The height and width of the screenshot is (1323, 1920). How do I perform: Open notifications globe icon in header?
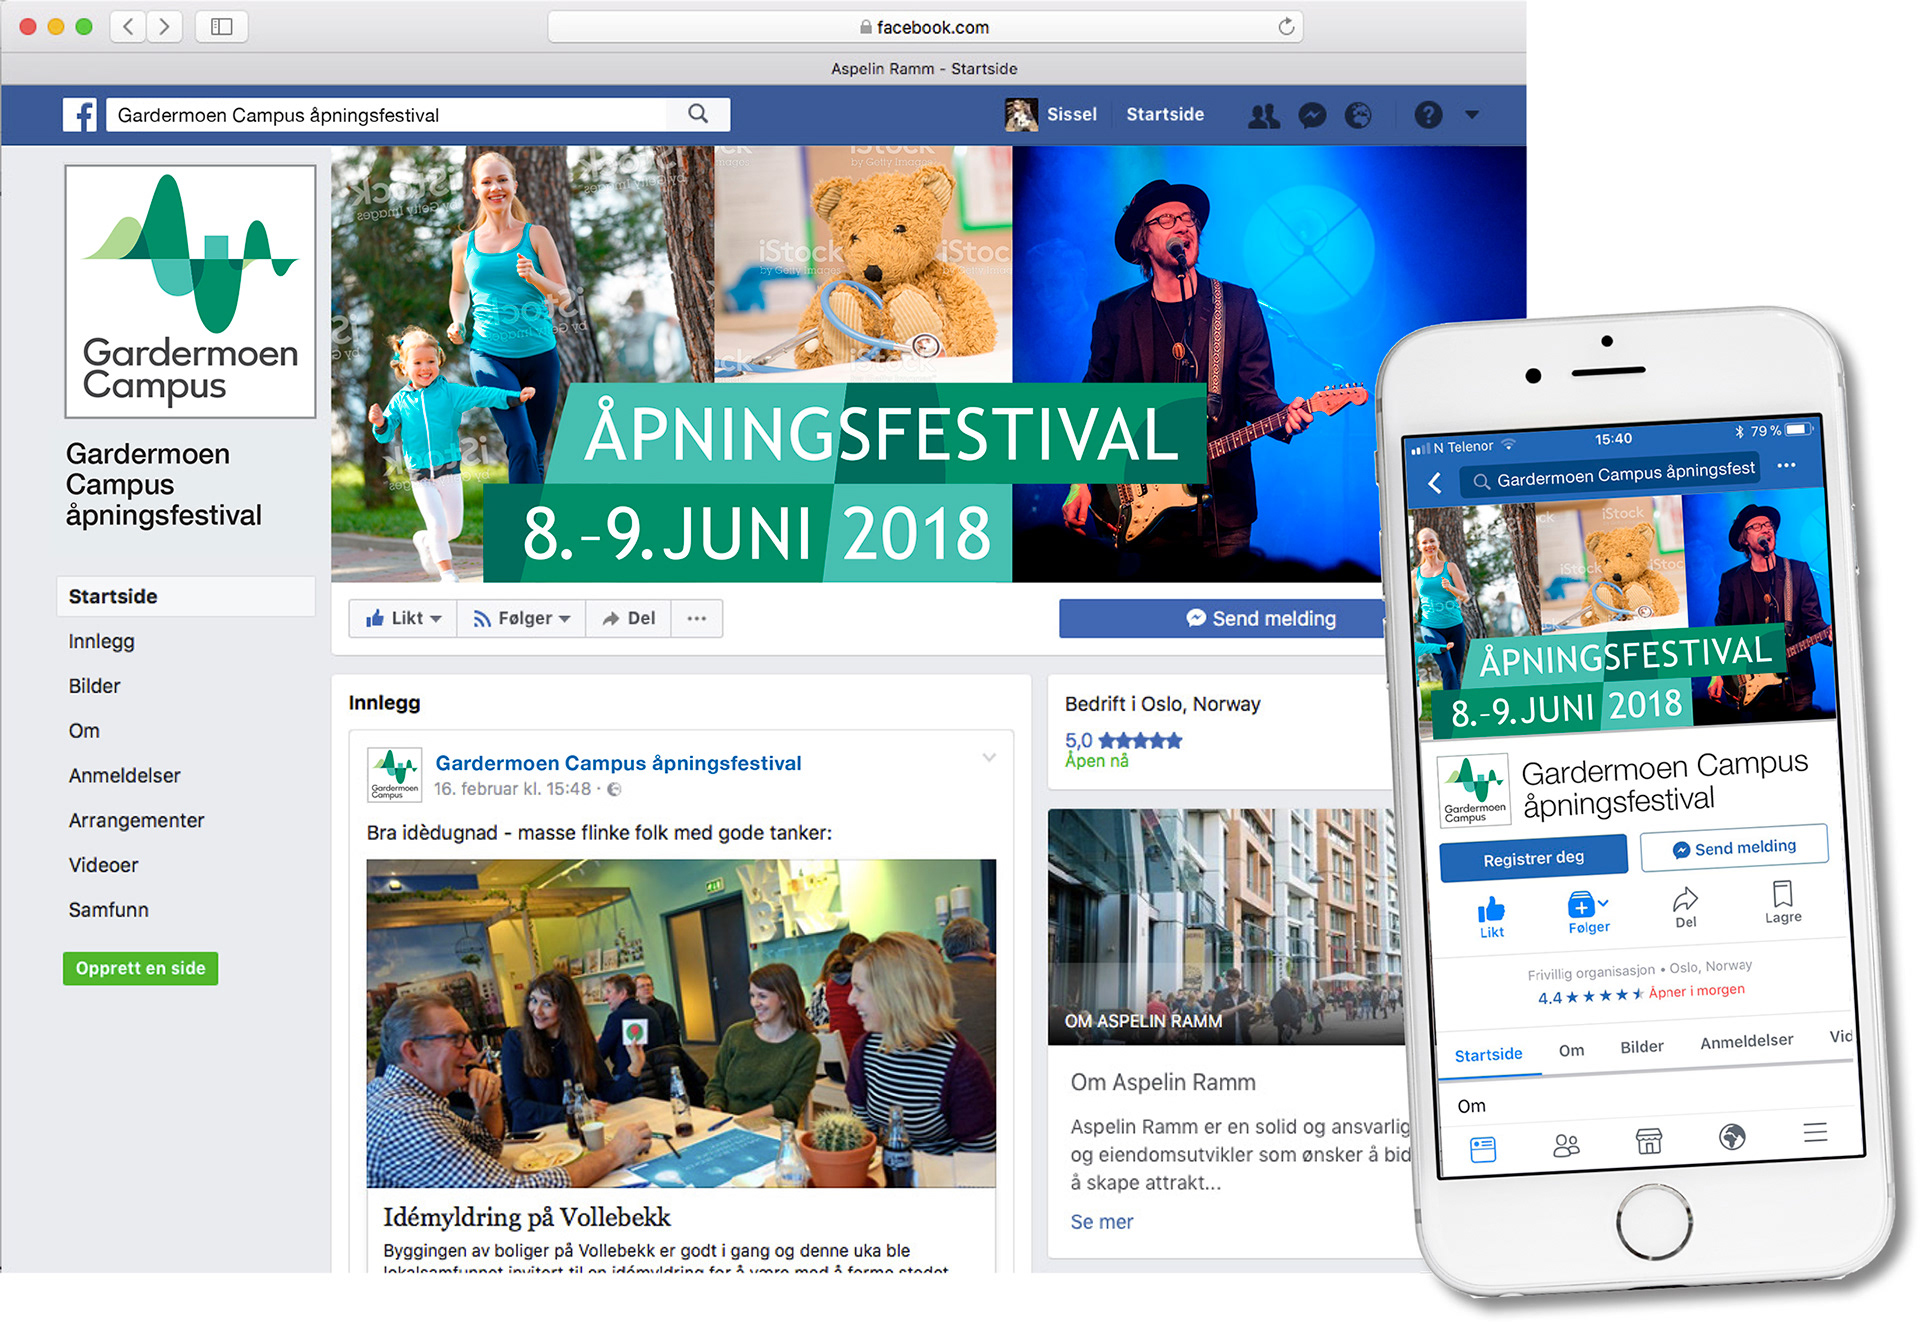click(x=1358, y=115)
